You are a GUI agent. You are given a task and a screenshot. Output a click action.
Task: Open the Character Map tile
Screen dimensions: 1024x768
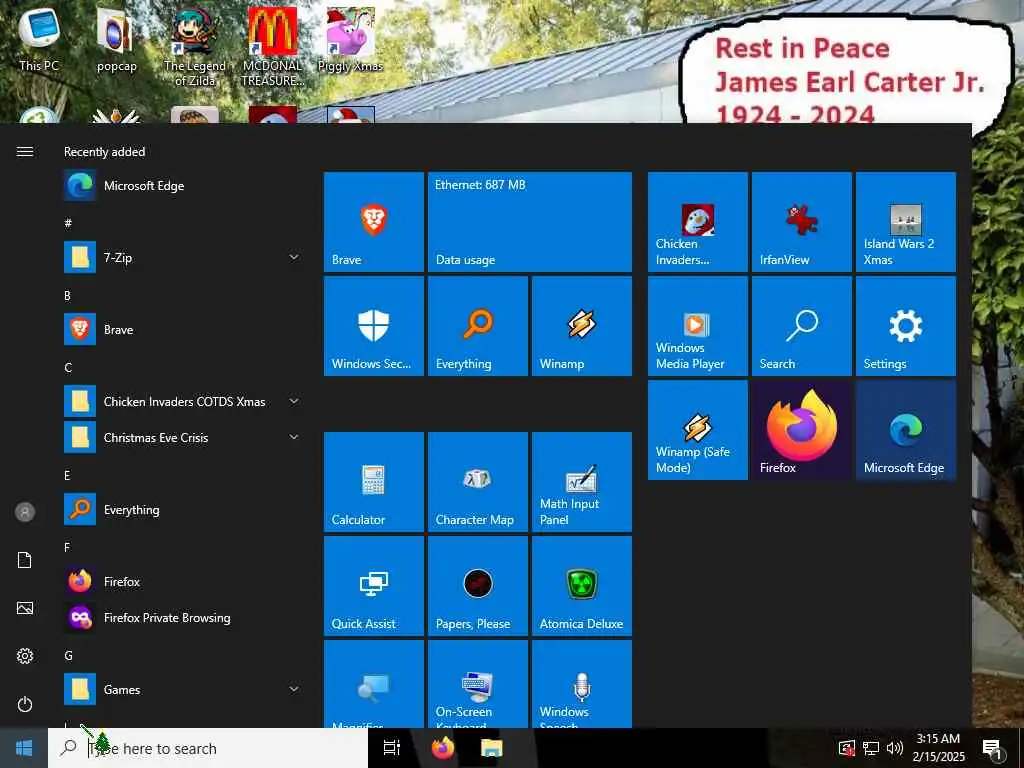pos(477,482)
